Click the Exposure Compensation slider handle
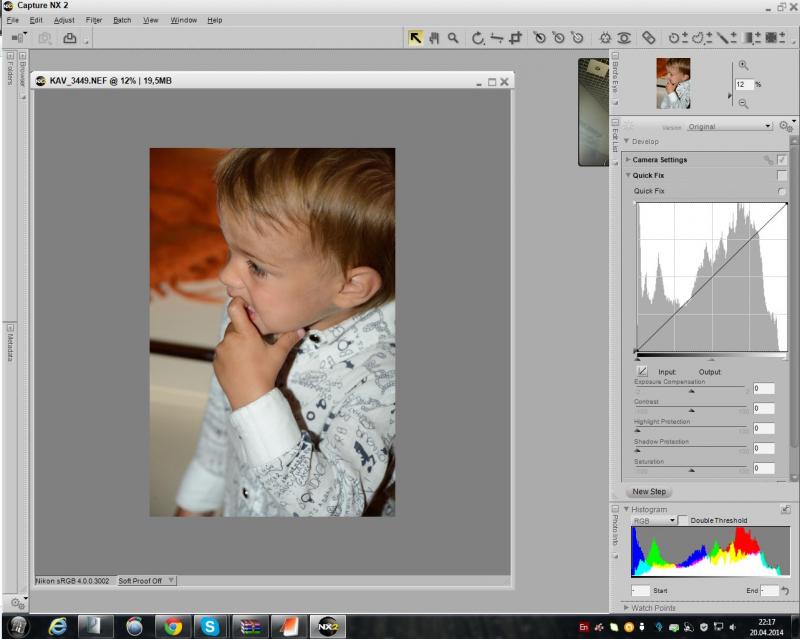The height and width of the screenshot is (639, 800). 691,391
